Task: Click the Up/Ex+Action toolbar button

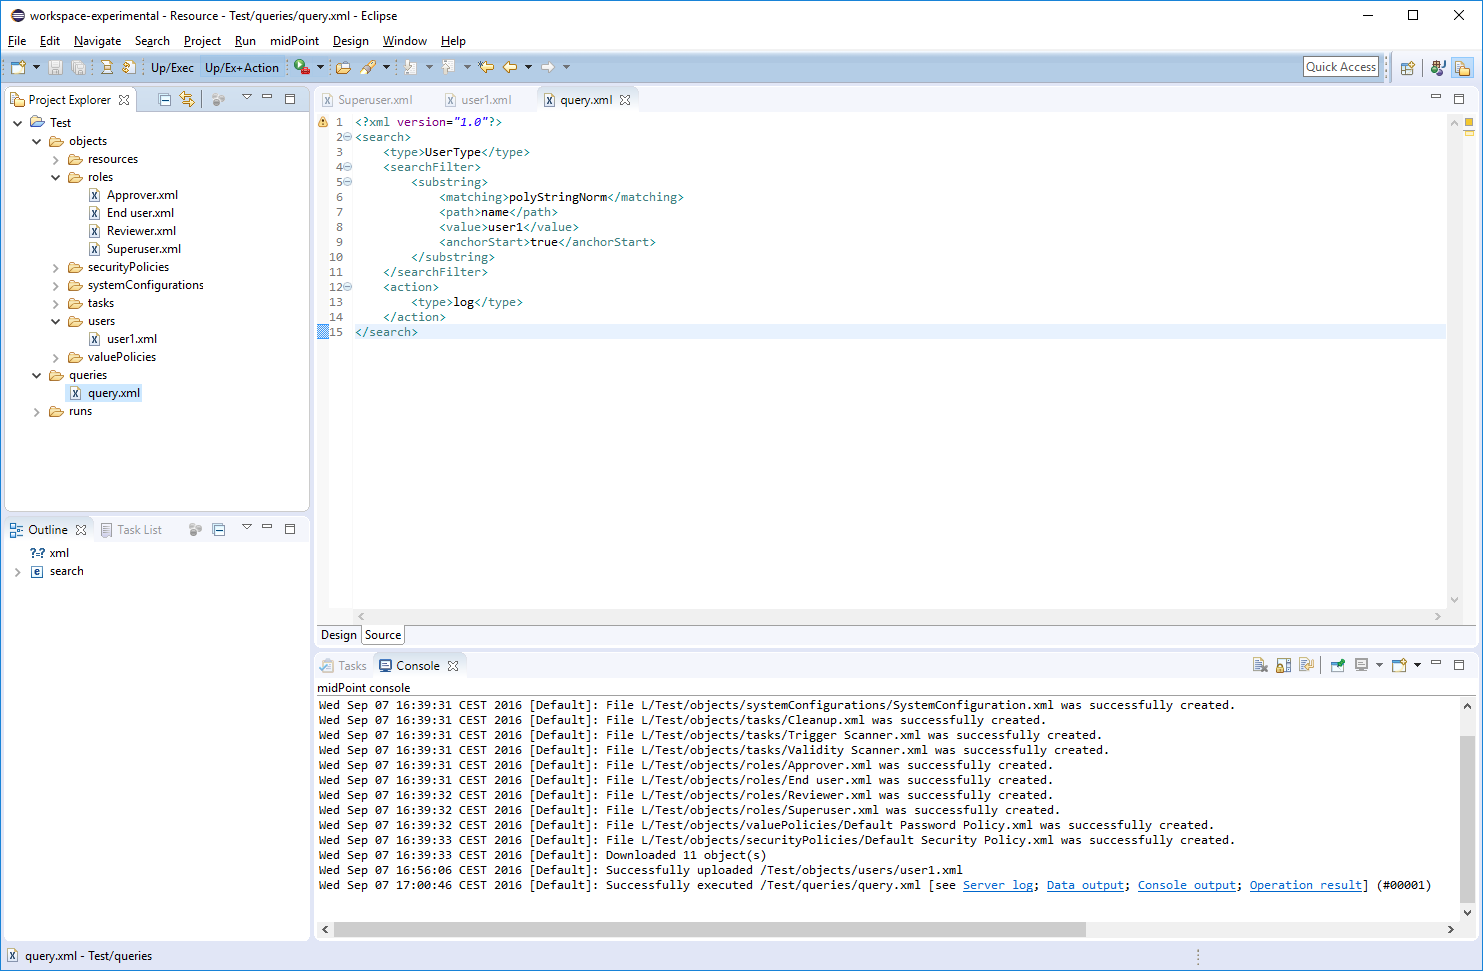Action: pos(241,68)
